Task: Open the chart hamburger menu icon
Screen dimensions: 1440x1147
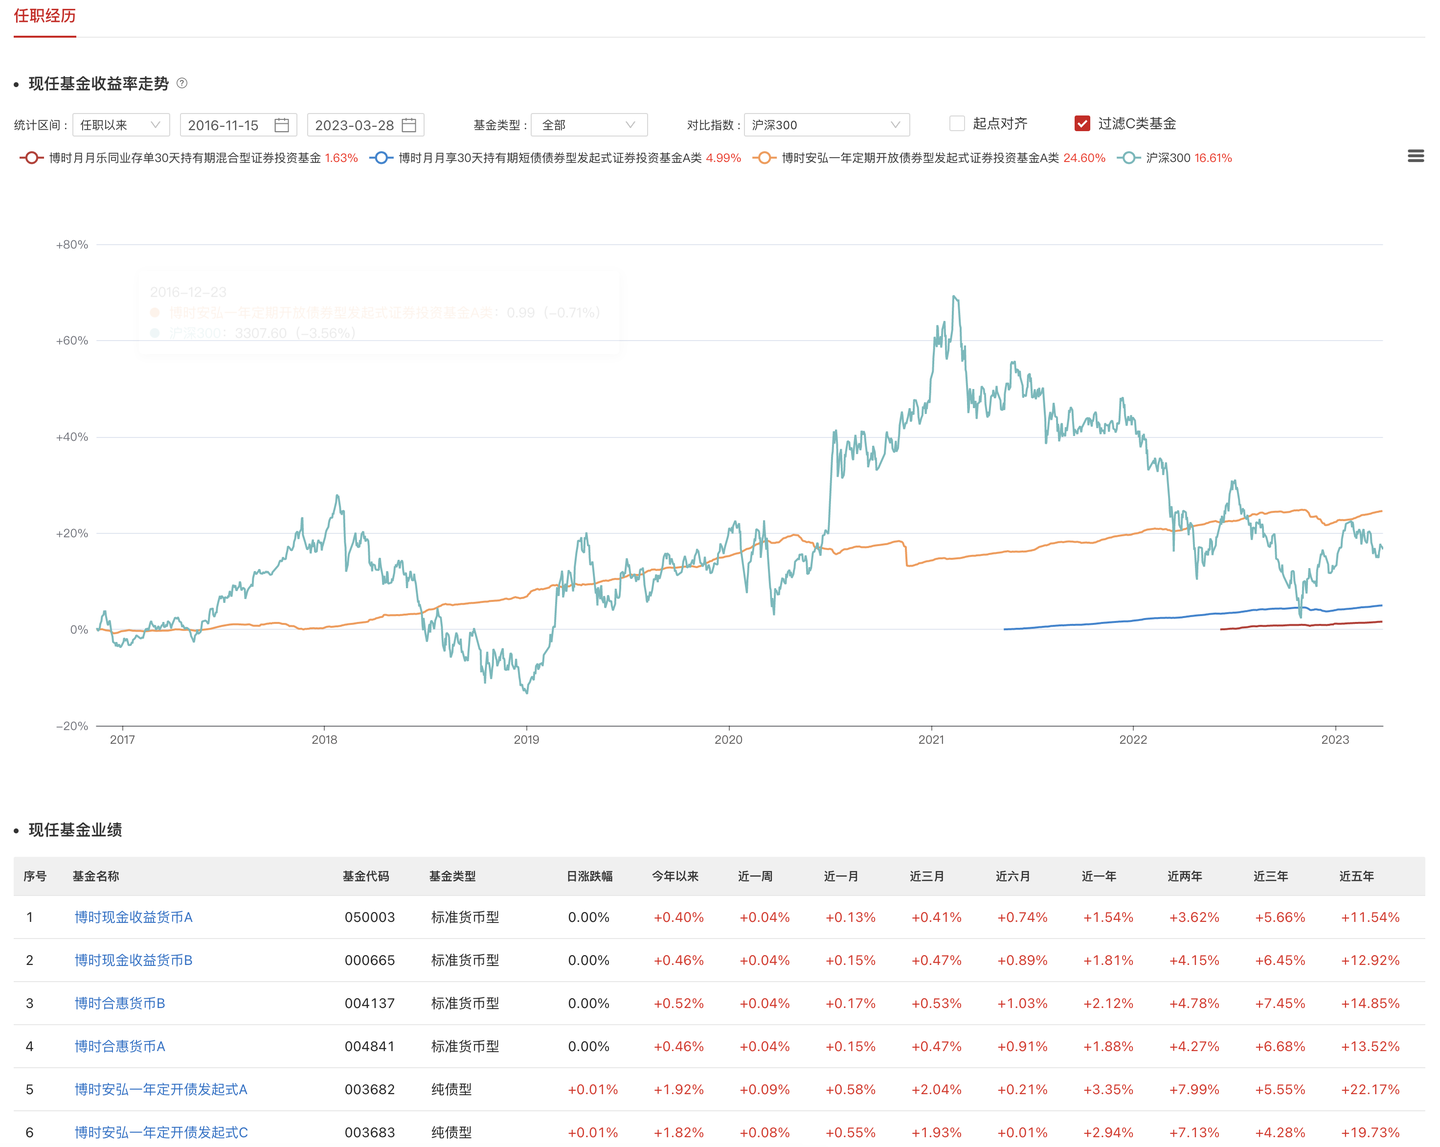Action: coord(1415,156)
